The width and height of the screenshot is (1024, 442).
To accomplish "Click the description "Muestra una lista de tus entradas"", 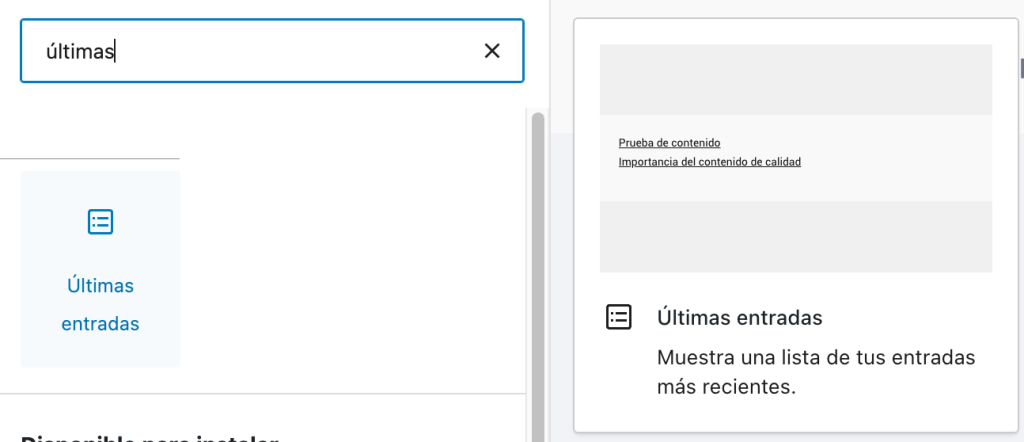I will tap(815, 358).
